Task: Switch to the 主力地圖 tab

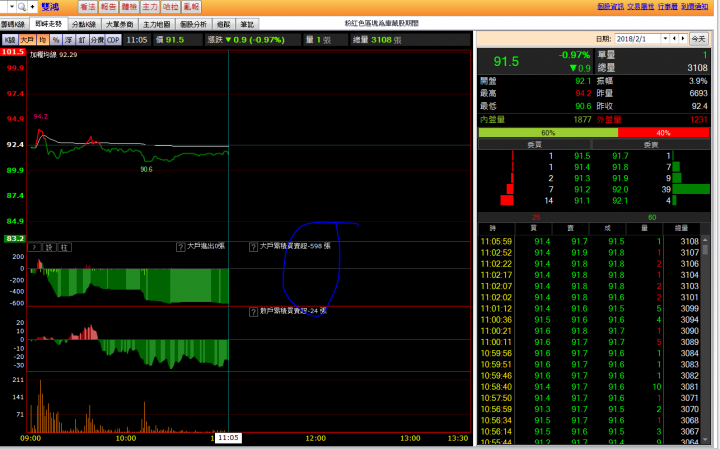Action: pyautogui.click(x=157, y=24)
